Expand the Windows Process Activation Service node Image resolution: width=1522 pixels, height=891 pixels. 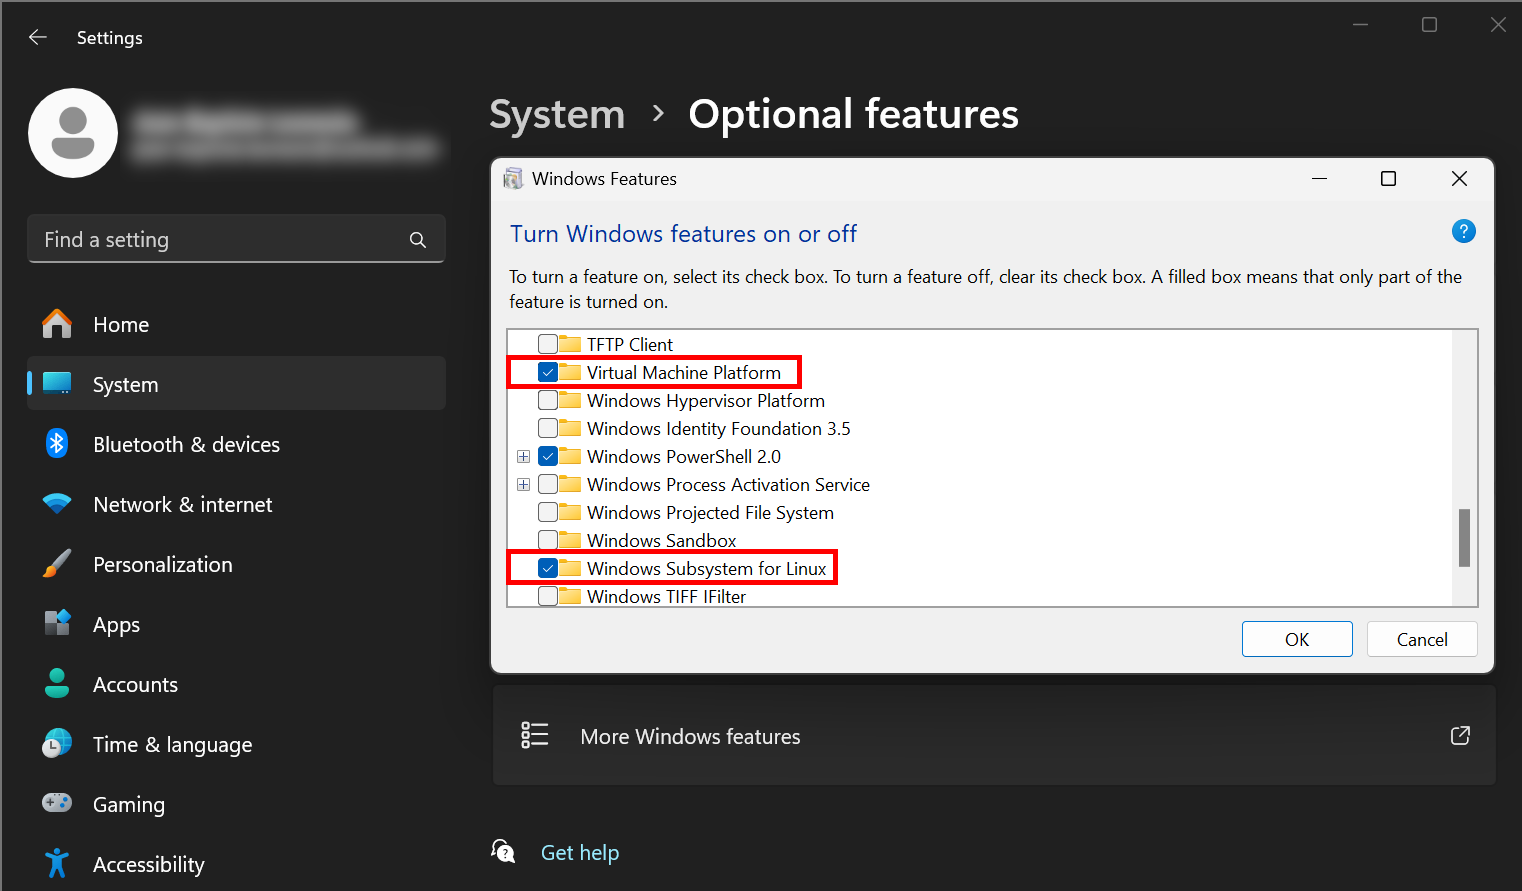[x=523, y=484]
